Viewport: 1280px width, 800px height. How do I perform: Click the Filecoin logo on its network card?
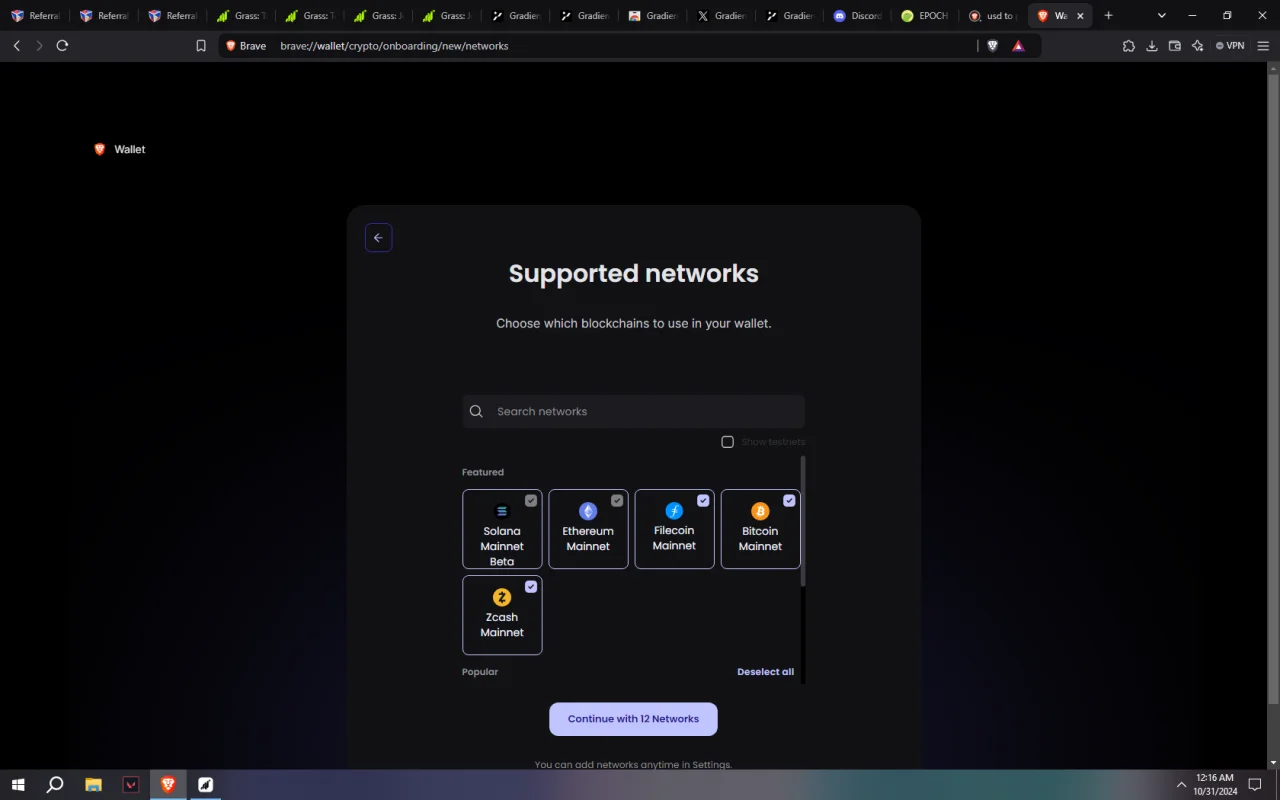click(674, 511)
